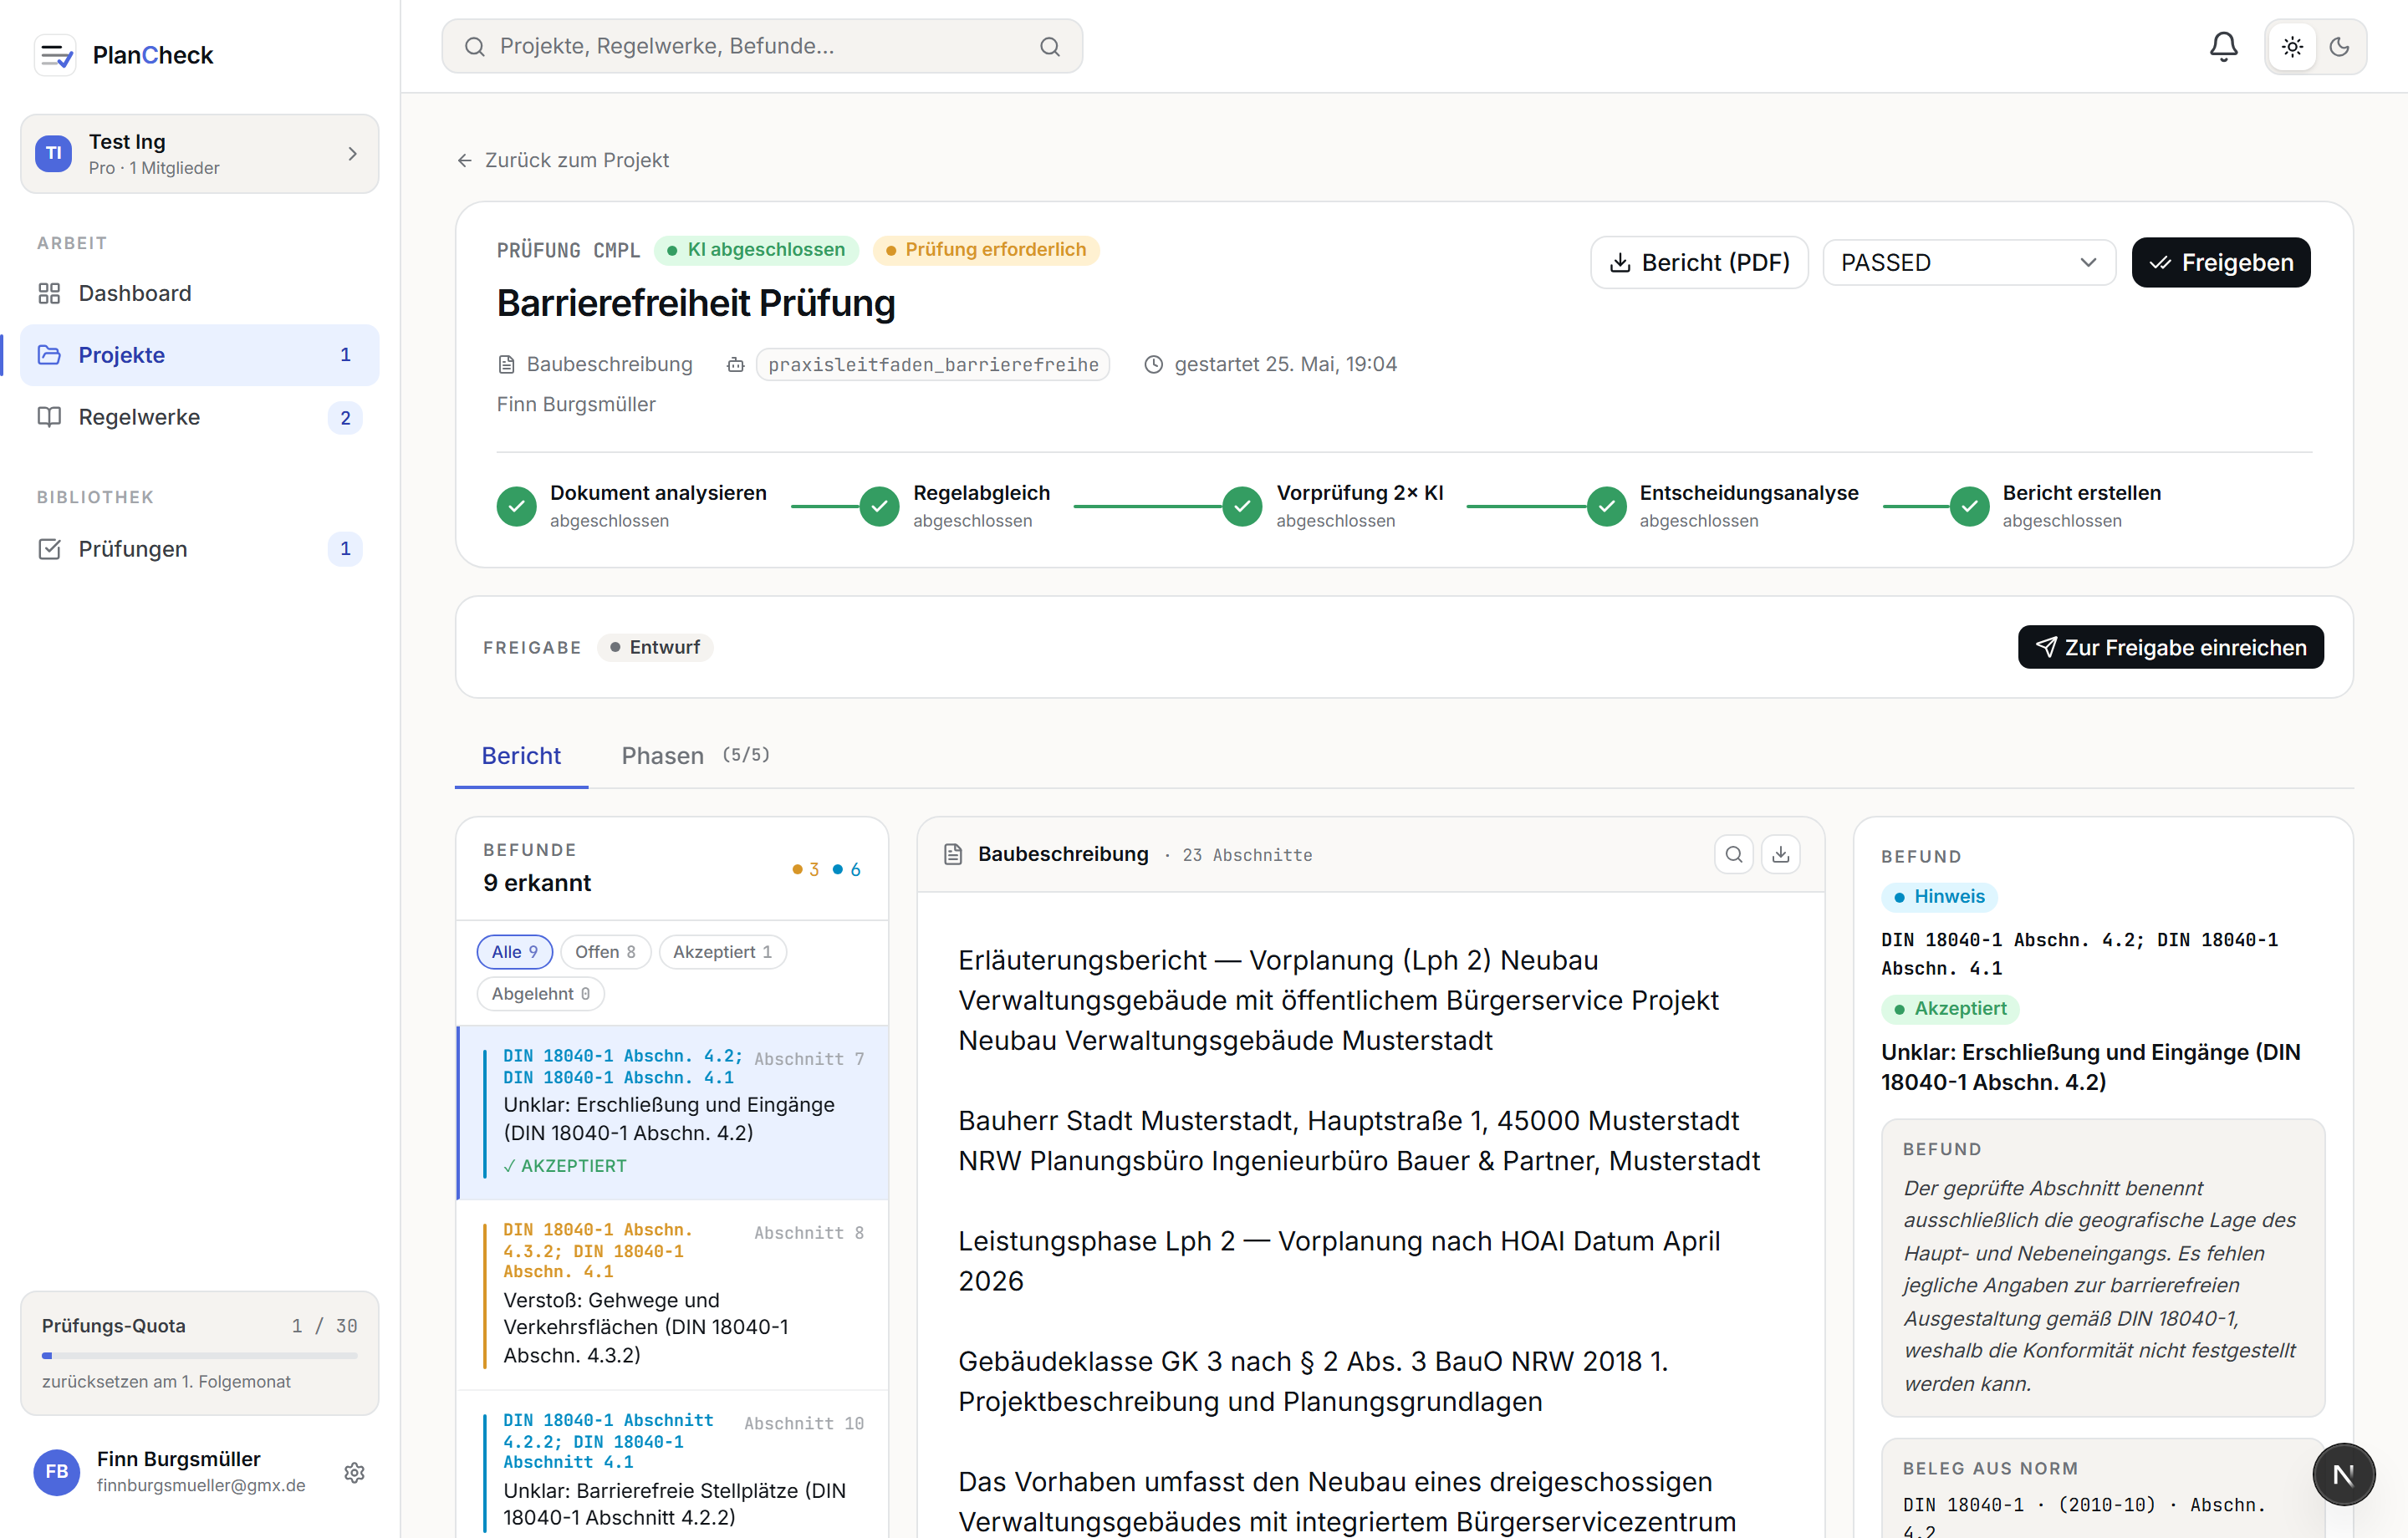
Task: Select finding Unklar: Barrierefreie Stellplätze
Action: pos(672,1465)
